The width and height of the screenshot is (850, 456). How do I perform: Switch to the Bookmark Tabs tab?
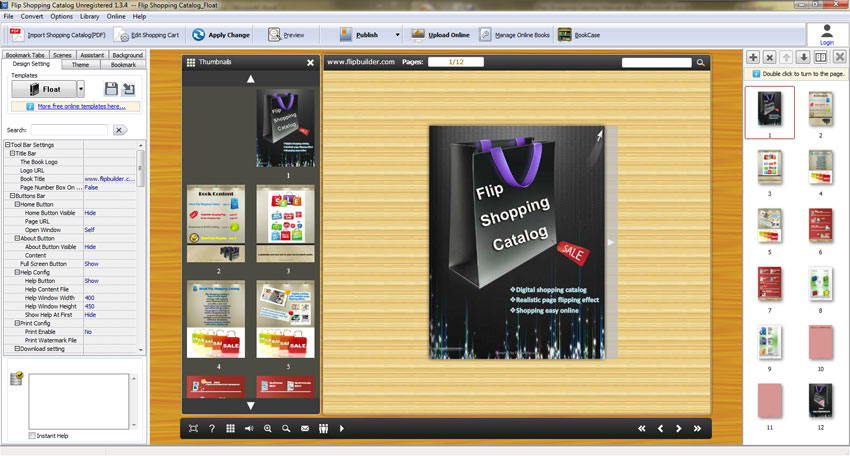click(x=25, y=55)
